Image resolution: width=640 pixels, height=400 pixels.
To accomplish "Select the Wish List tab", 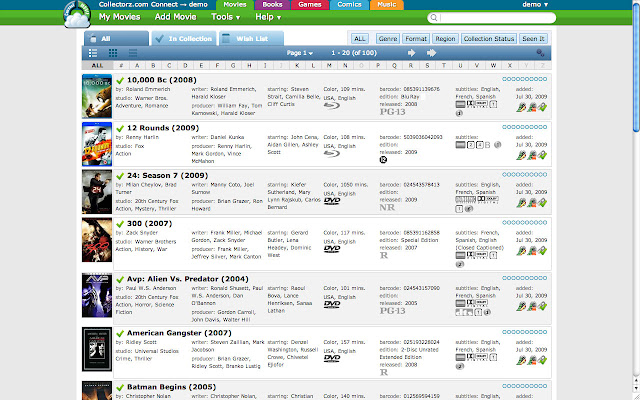I will tap(251, 38).
